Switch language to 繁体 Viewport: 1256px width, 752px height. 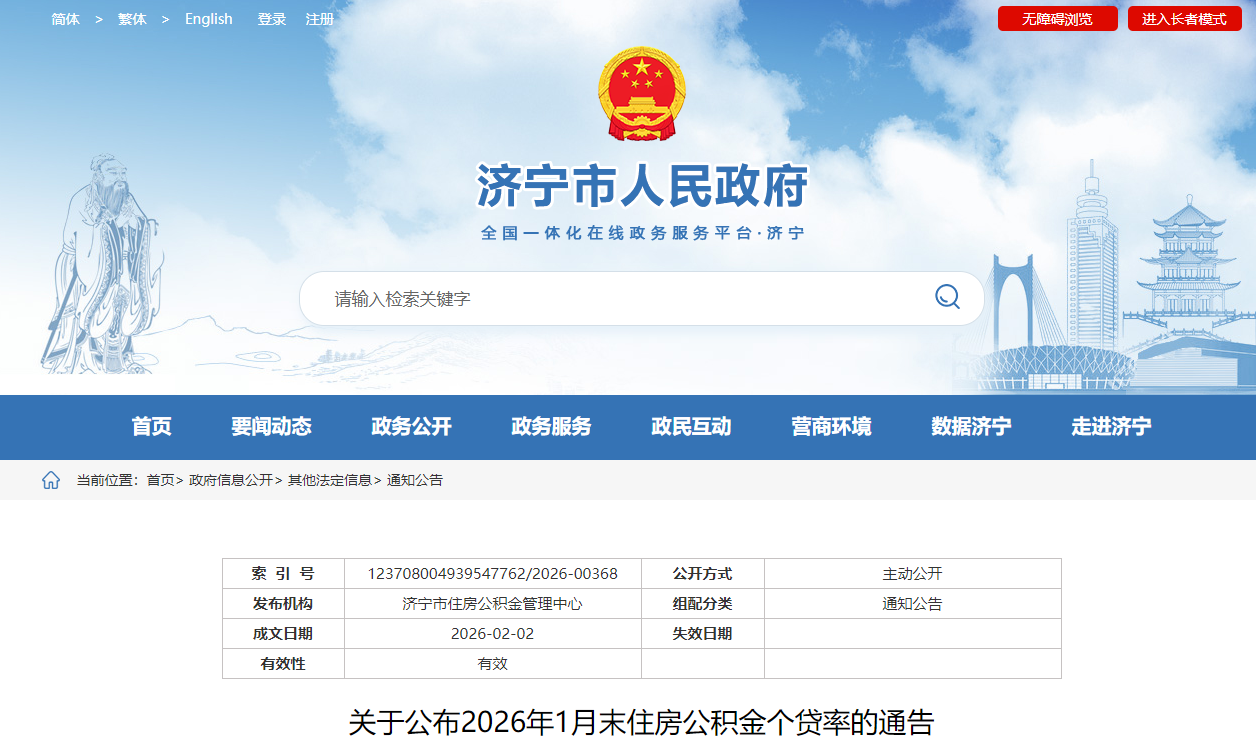click(x=132, y=19)
